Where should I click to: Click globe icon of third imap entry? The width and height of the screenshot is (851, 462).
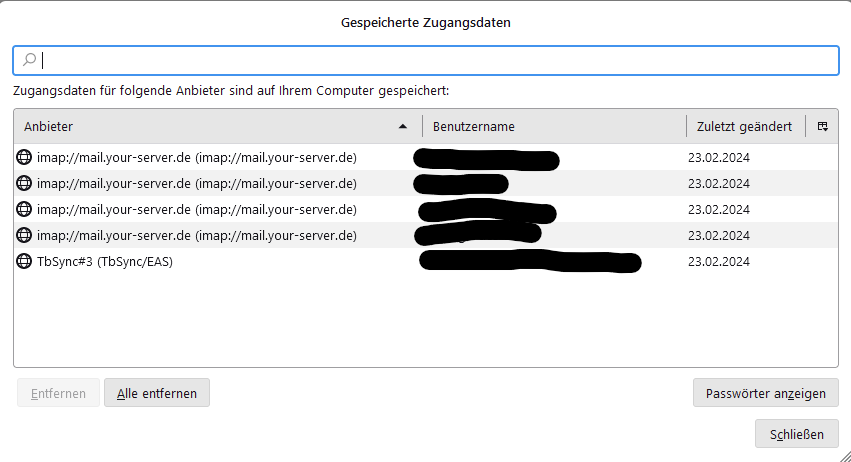25,209
